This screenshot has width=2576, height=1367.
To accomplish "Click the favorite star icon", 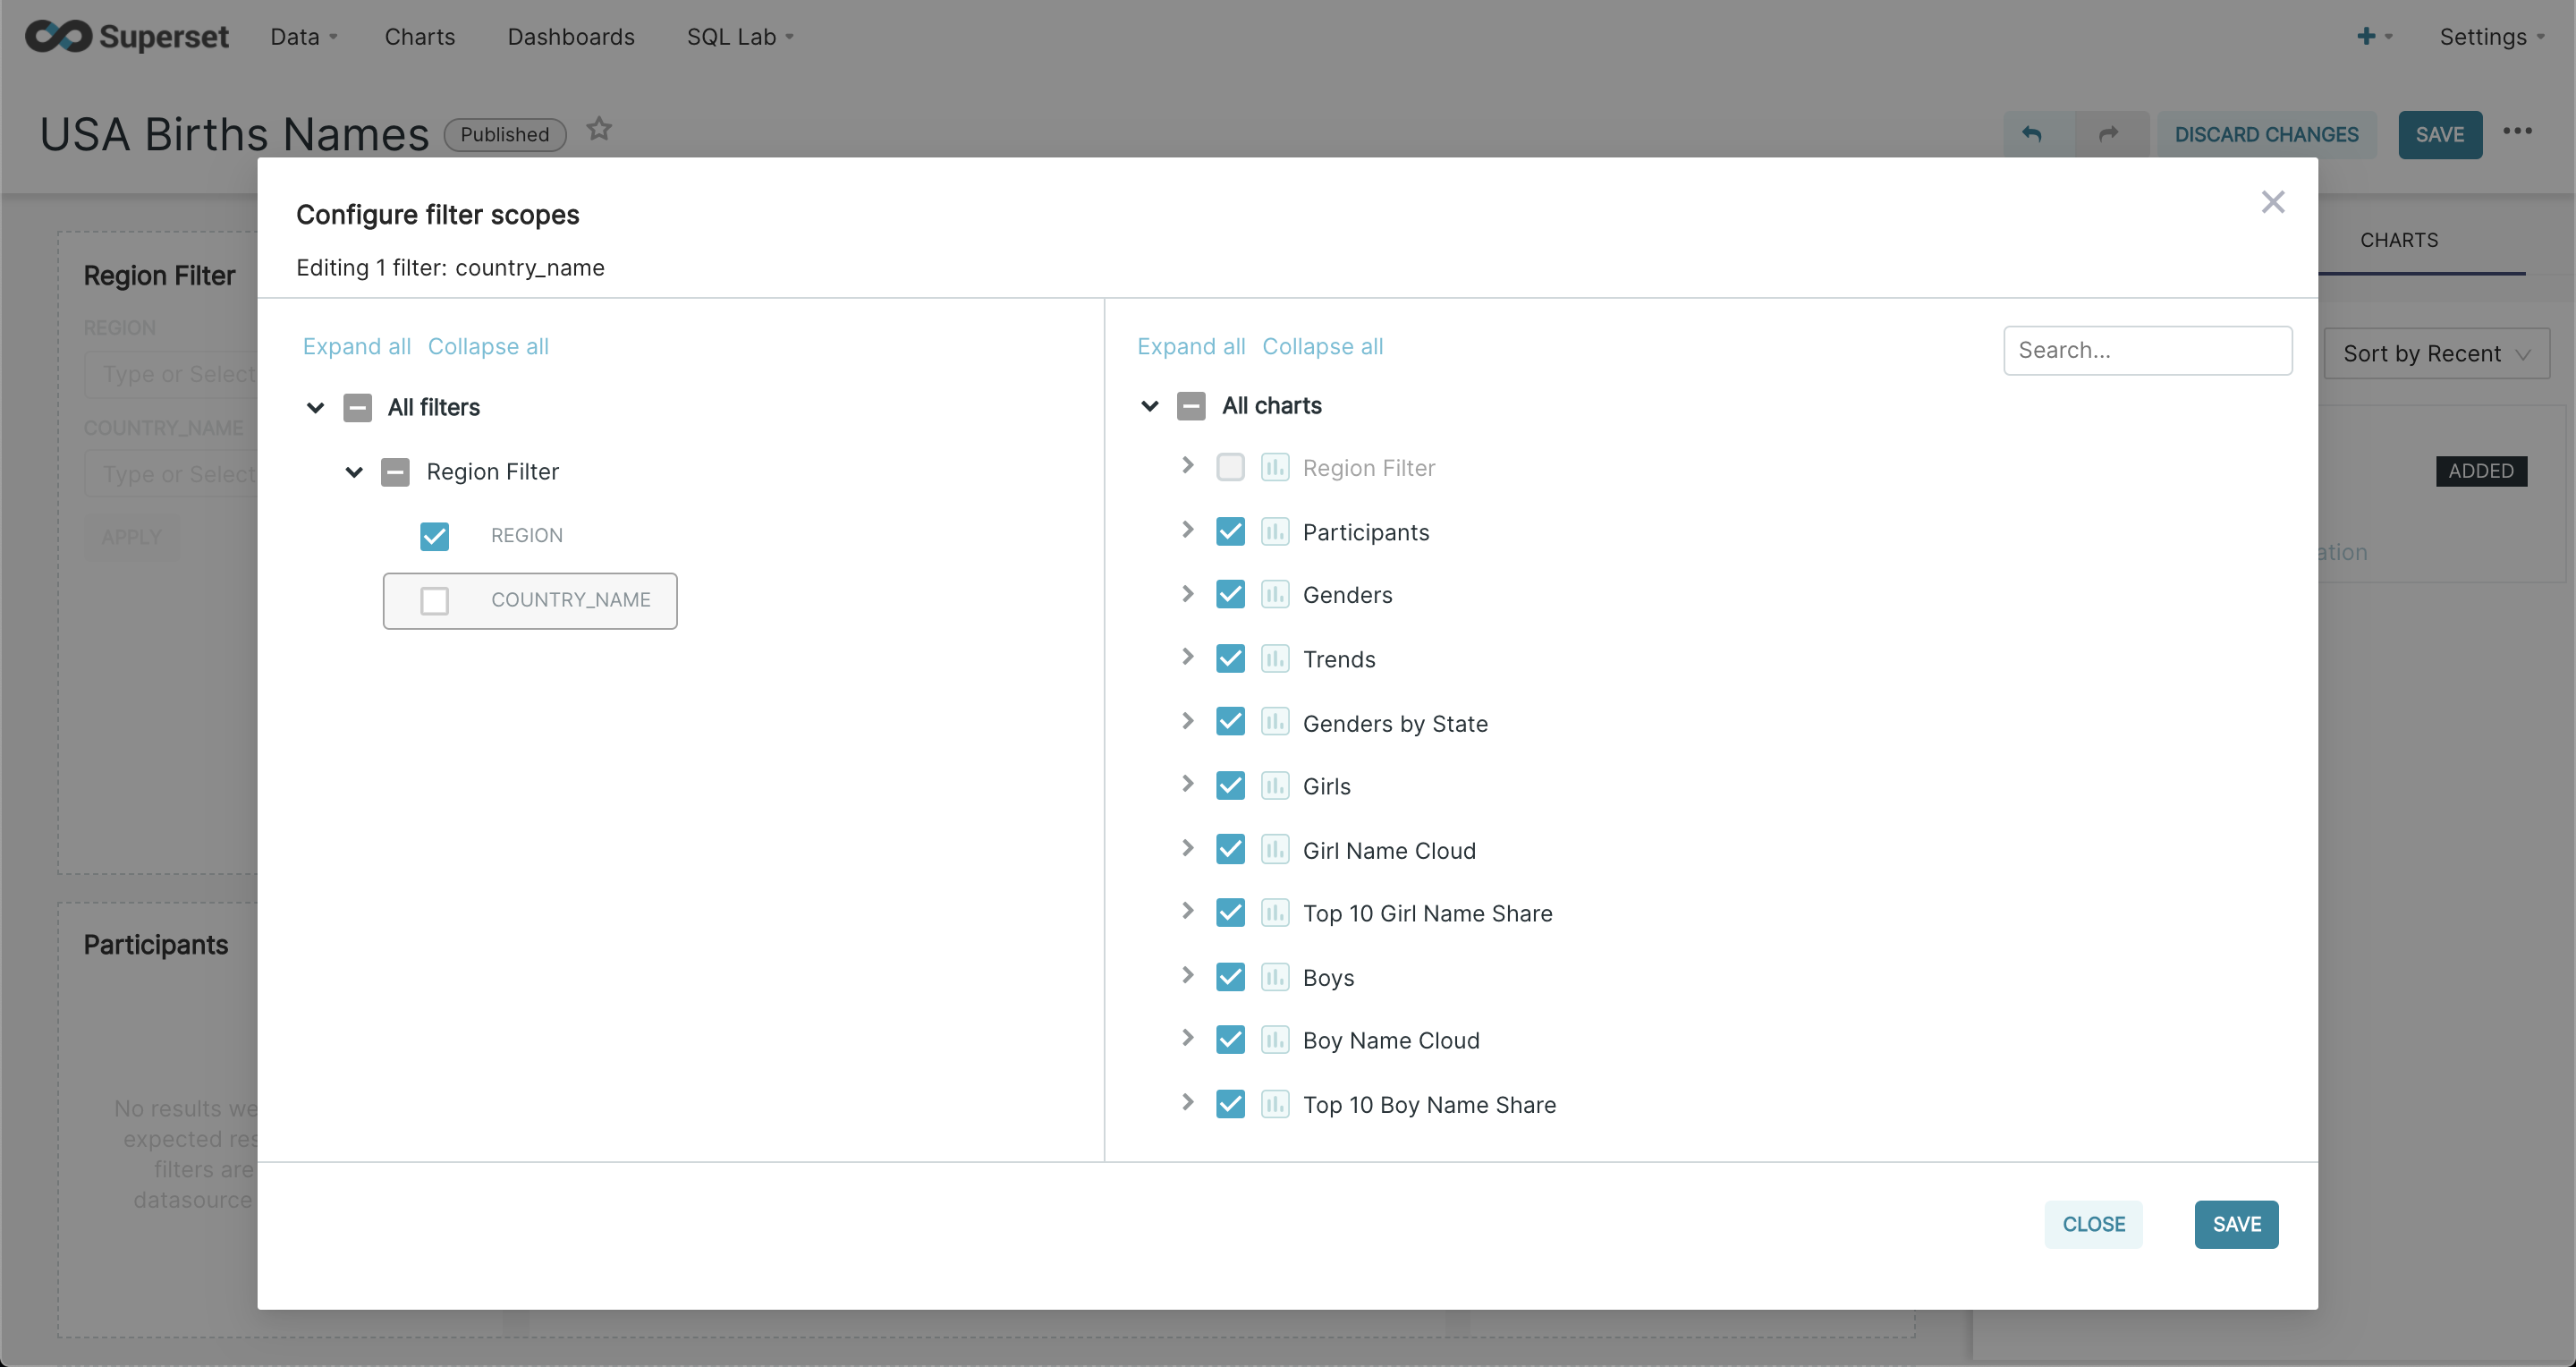I will pos(599,130).
